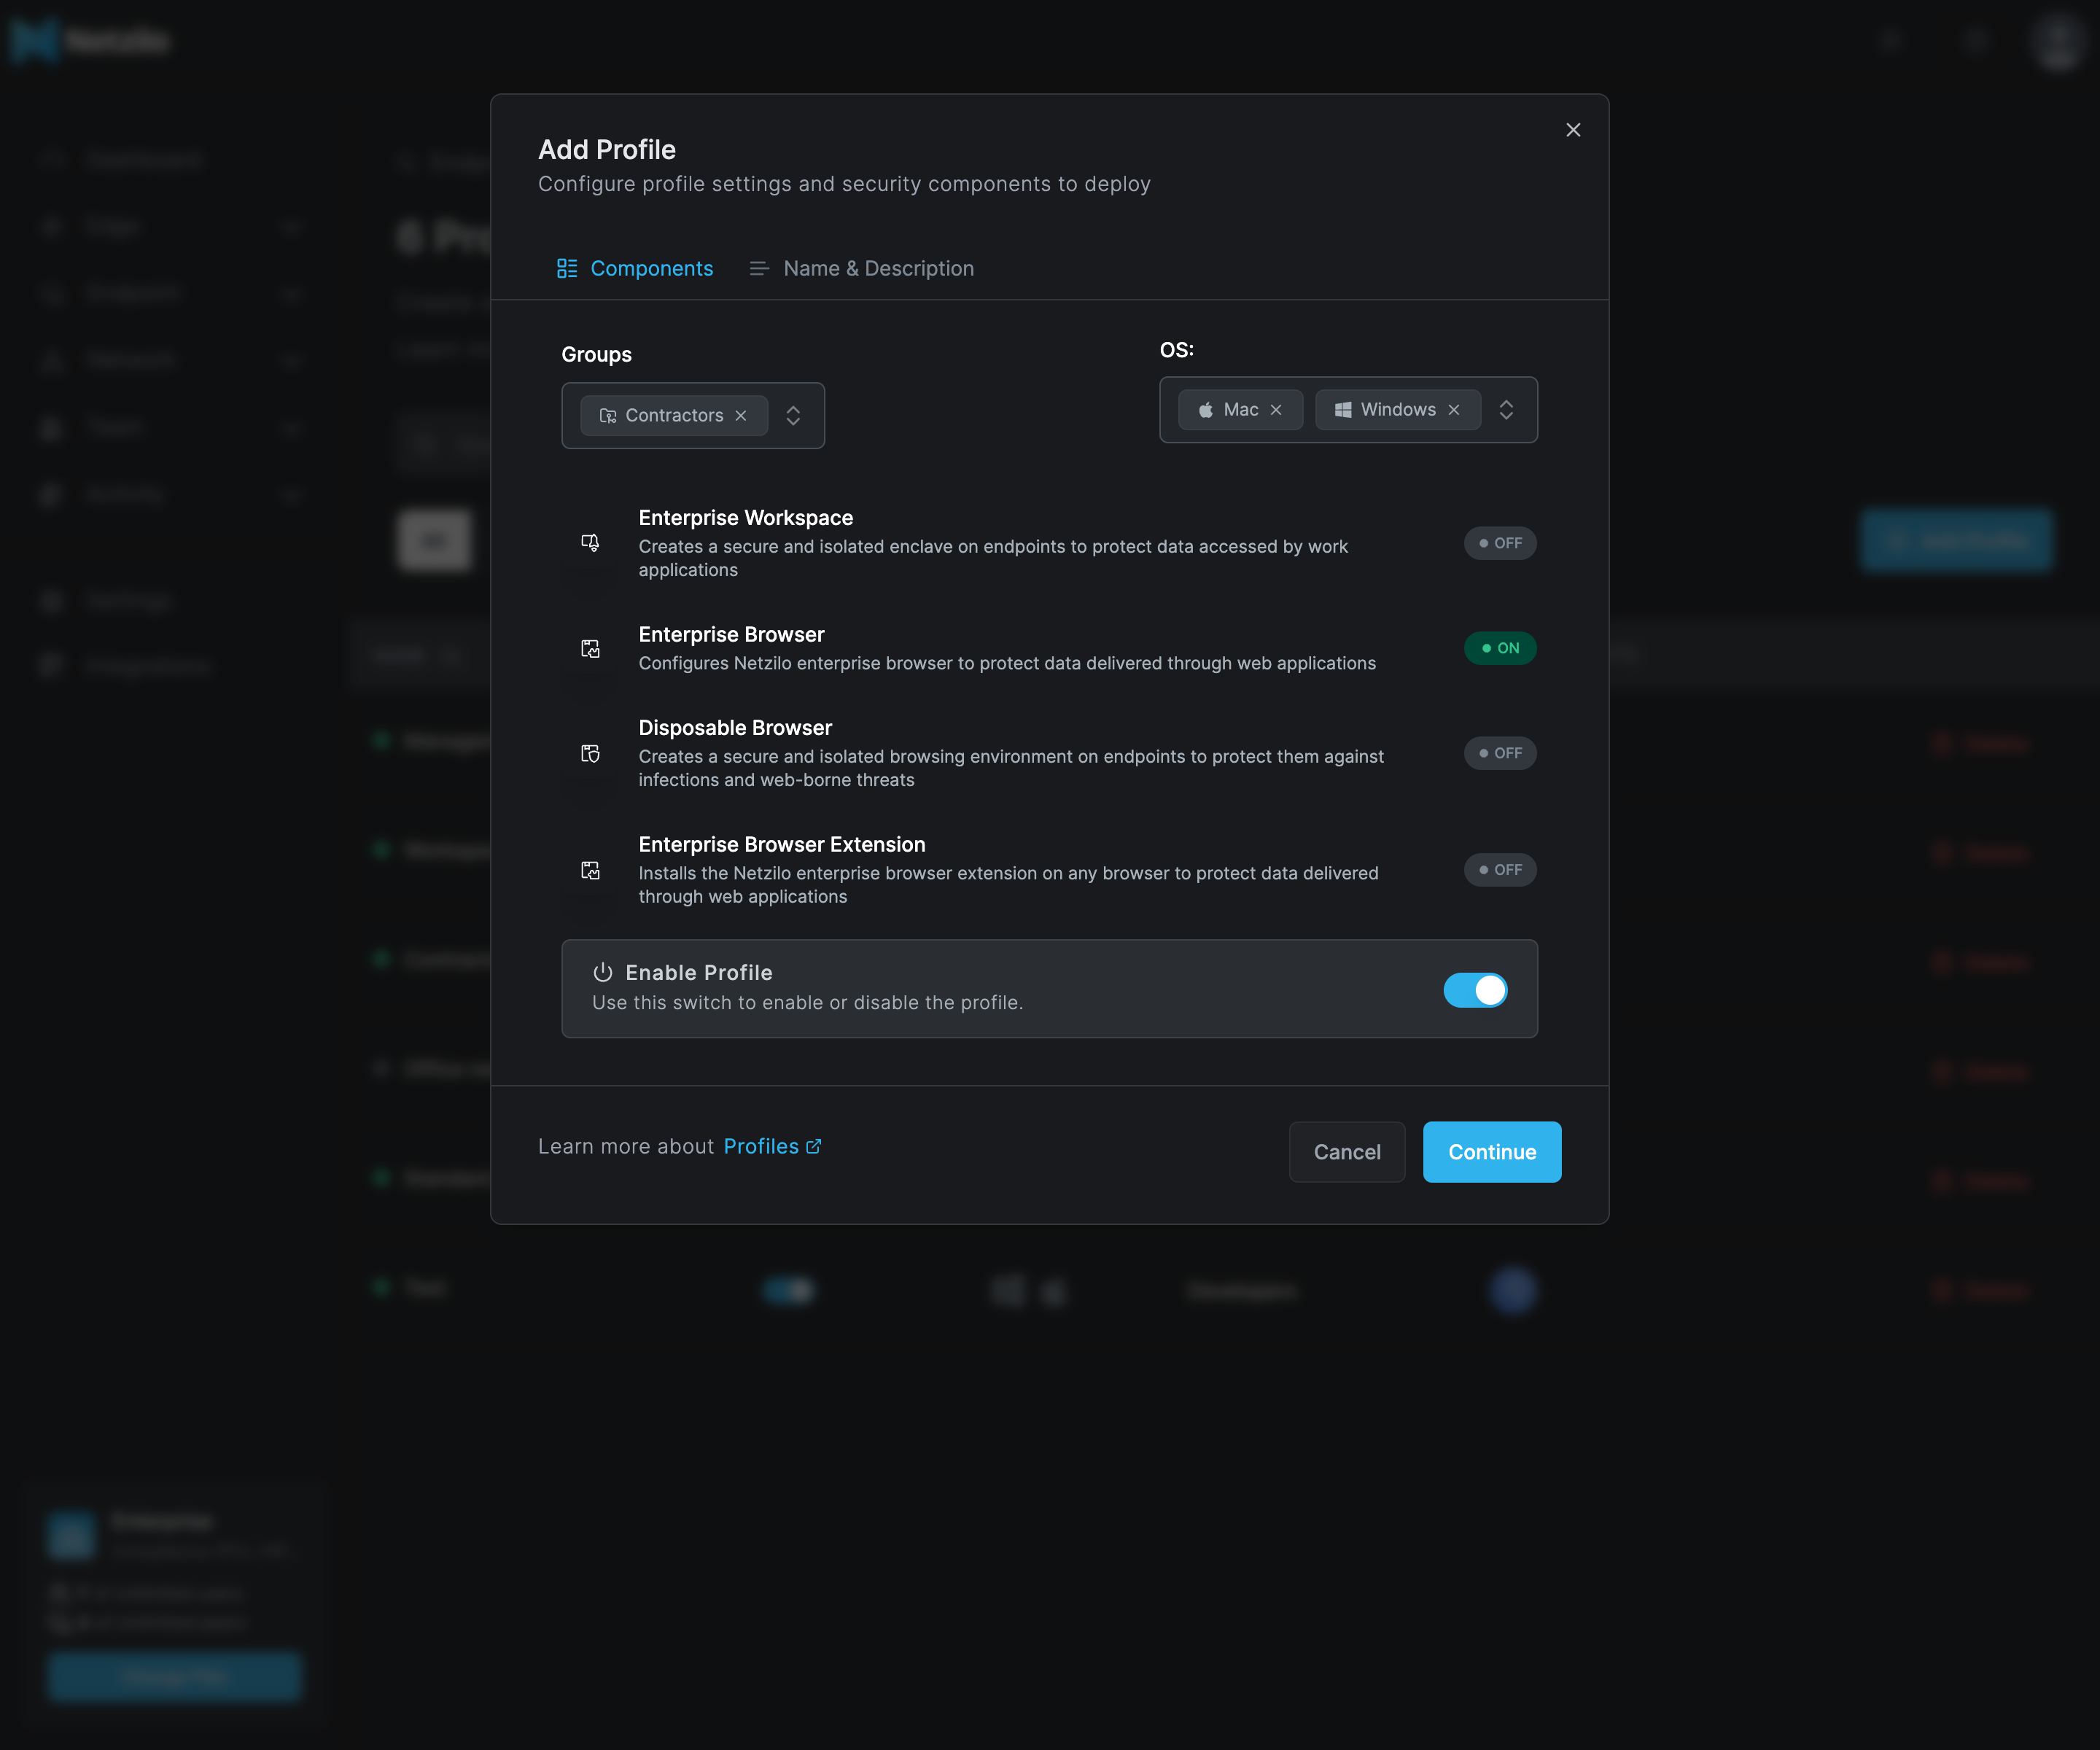This screenshot has height=1750, width=2100.
Task: Click the Enterprise Browser icon
Action: click(590, 649)
